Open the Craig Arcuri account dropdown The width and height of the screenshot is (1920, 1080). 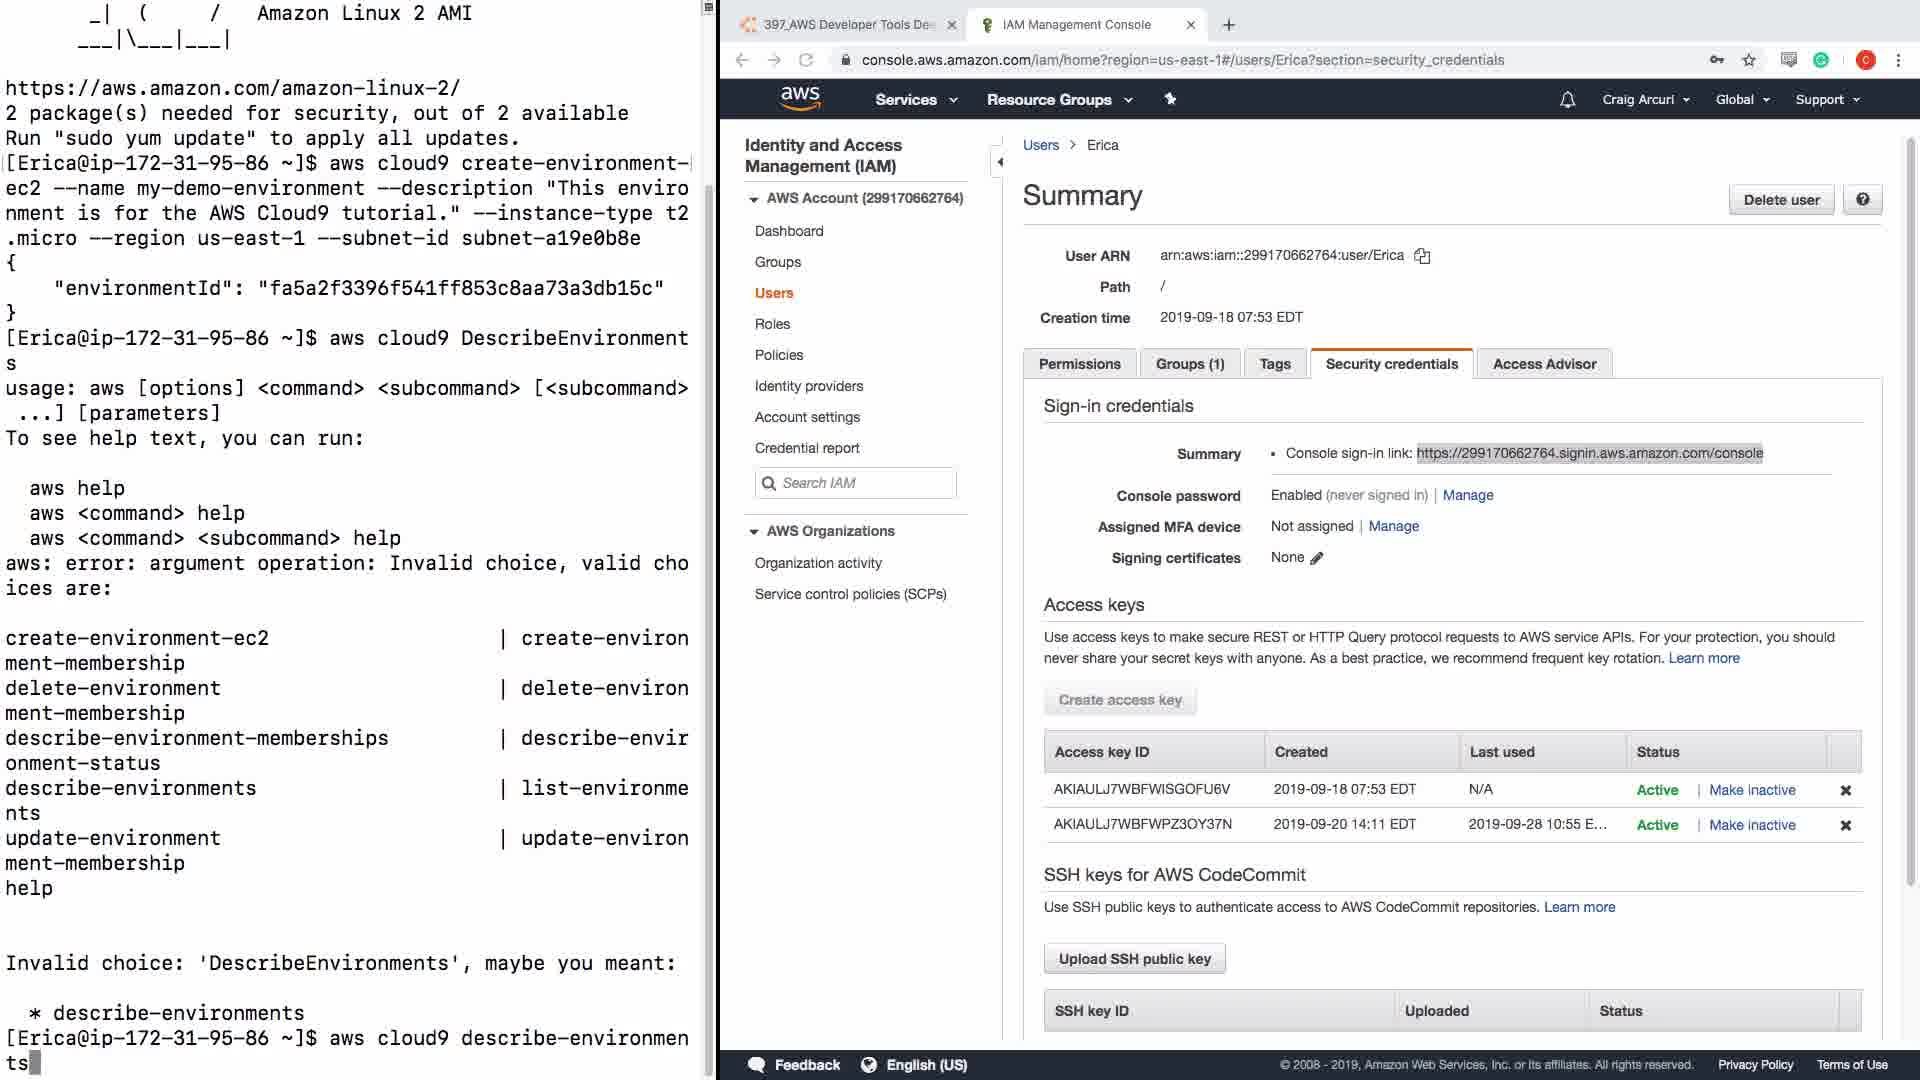click(x=1645, y=99)
